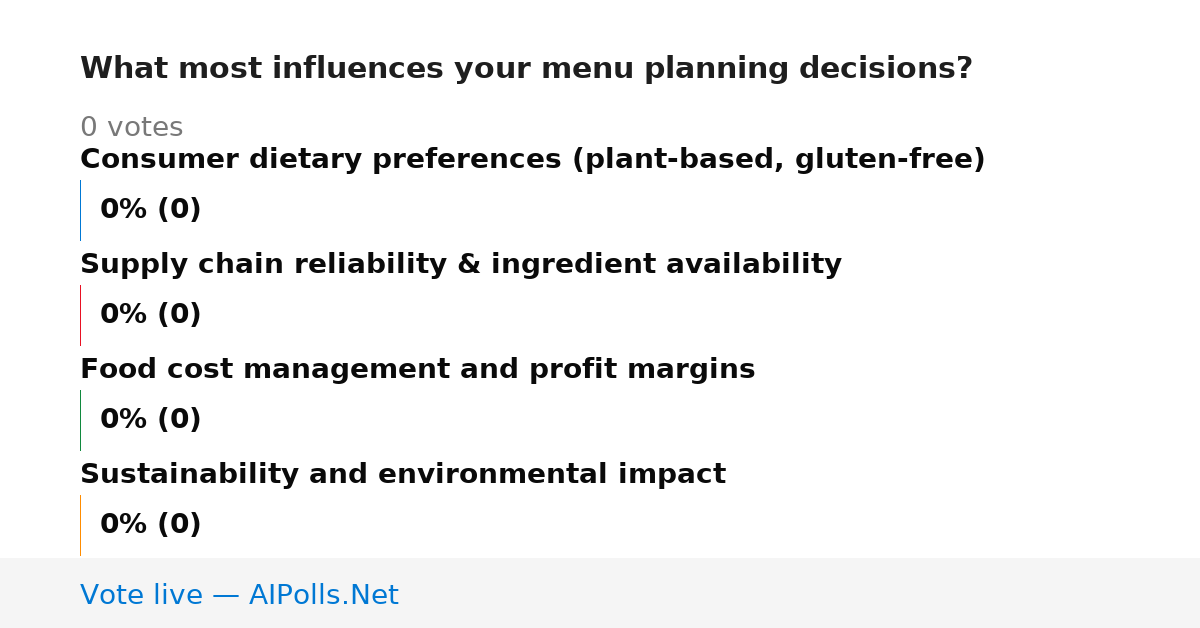The image size is (1200, 628).
Task: Click the green bar under Food cost management
Action: 80,420
